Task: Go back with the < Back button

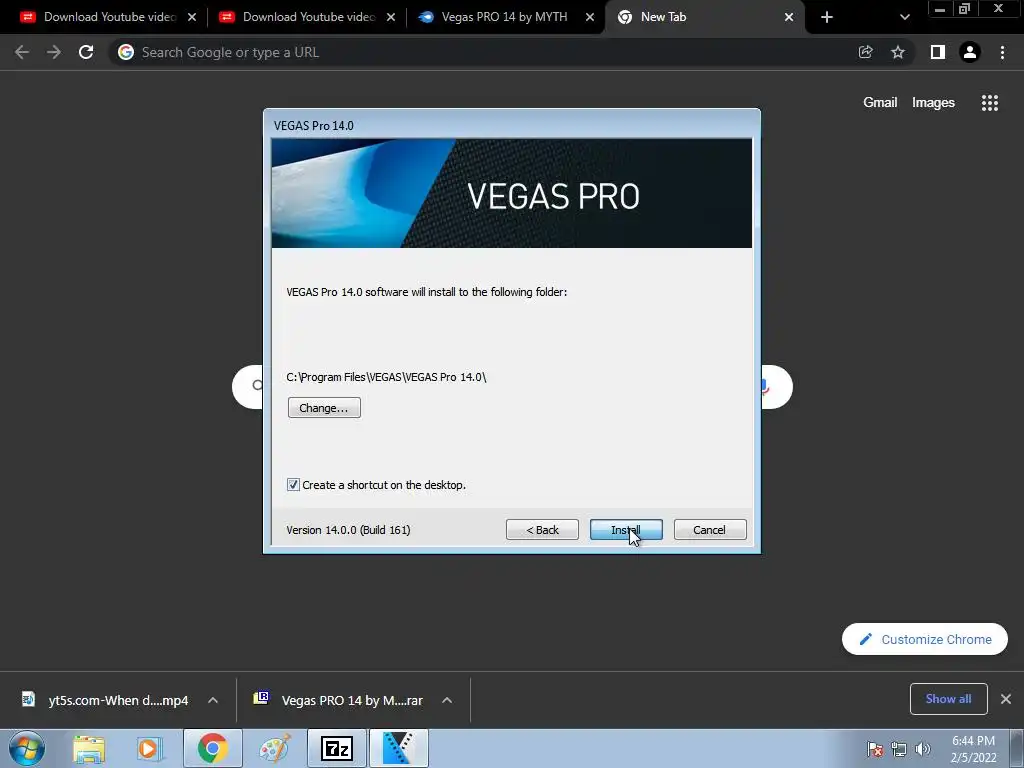Action: 542,530
